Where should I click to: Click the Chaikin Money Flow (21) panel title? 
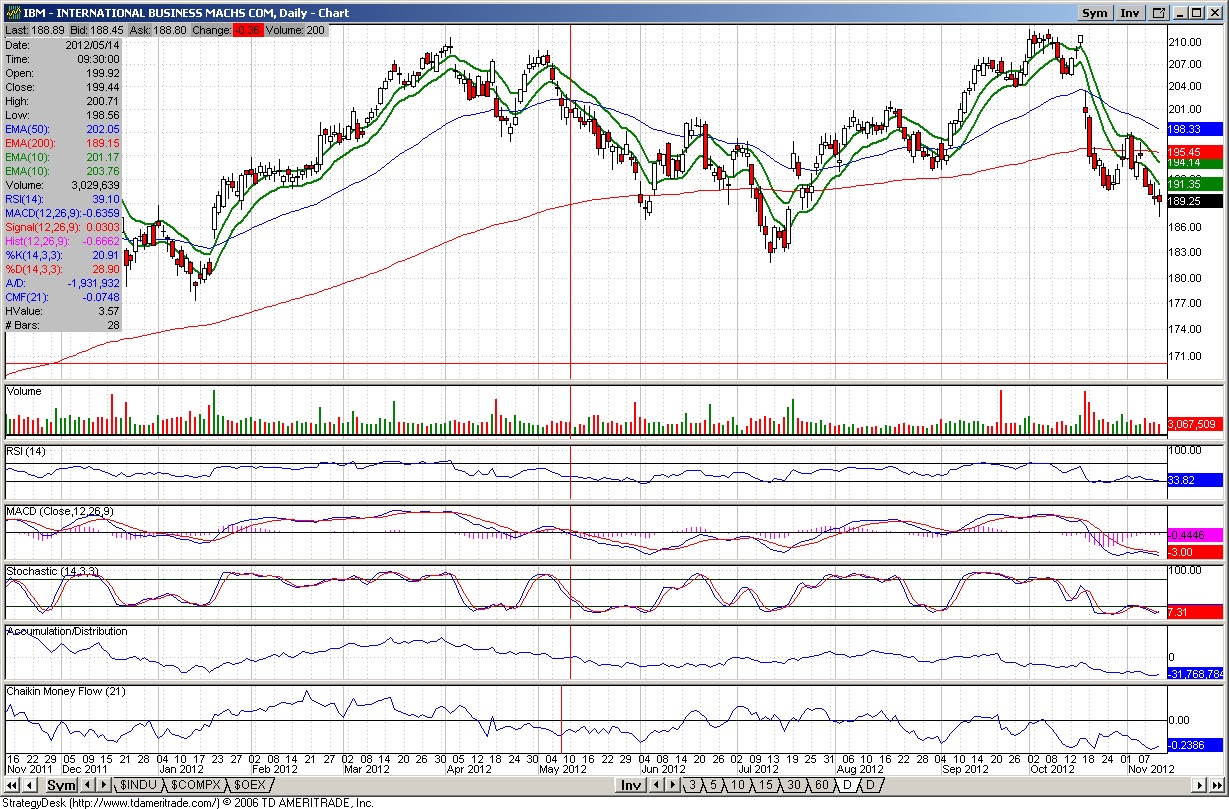point(64,692)
